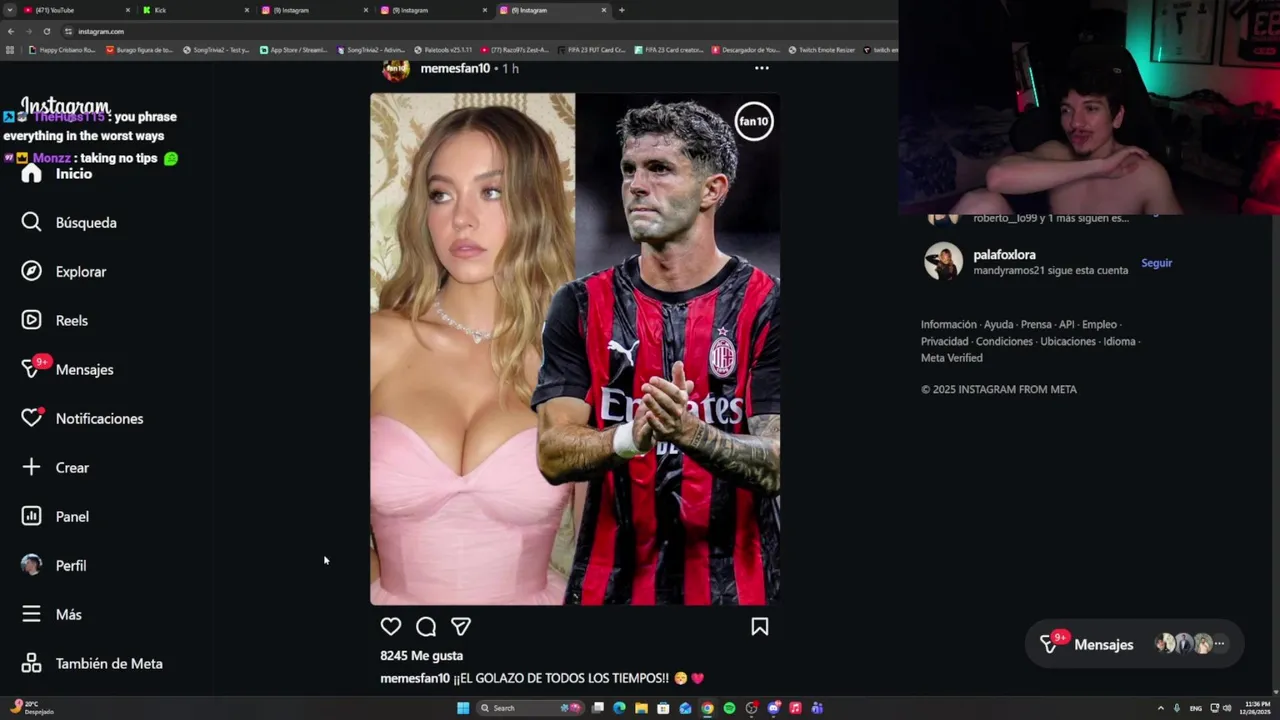Click the Crear plus item
1280x720 pixels.
pos(55,468)
